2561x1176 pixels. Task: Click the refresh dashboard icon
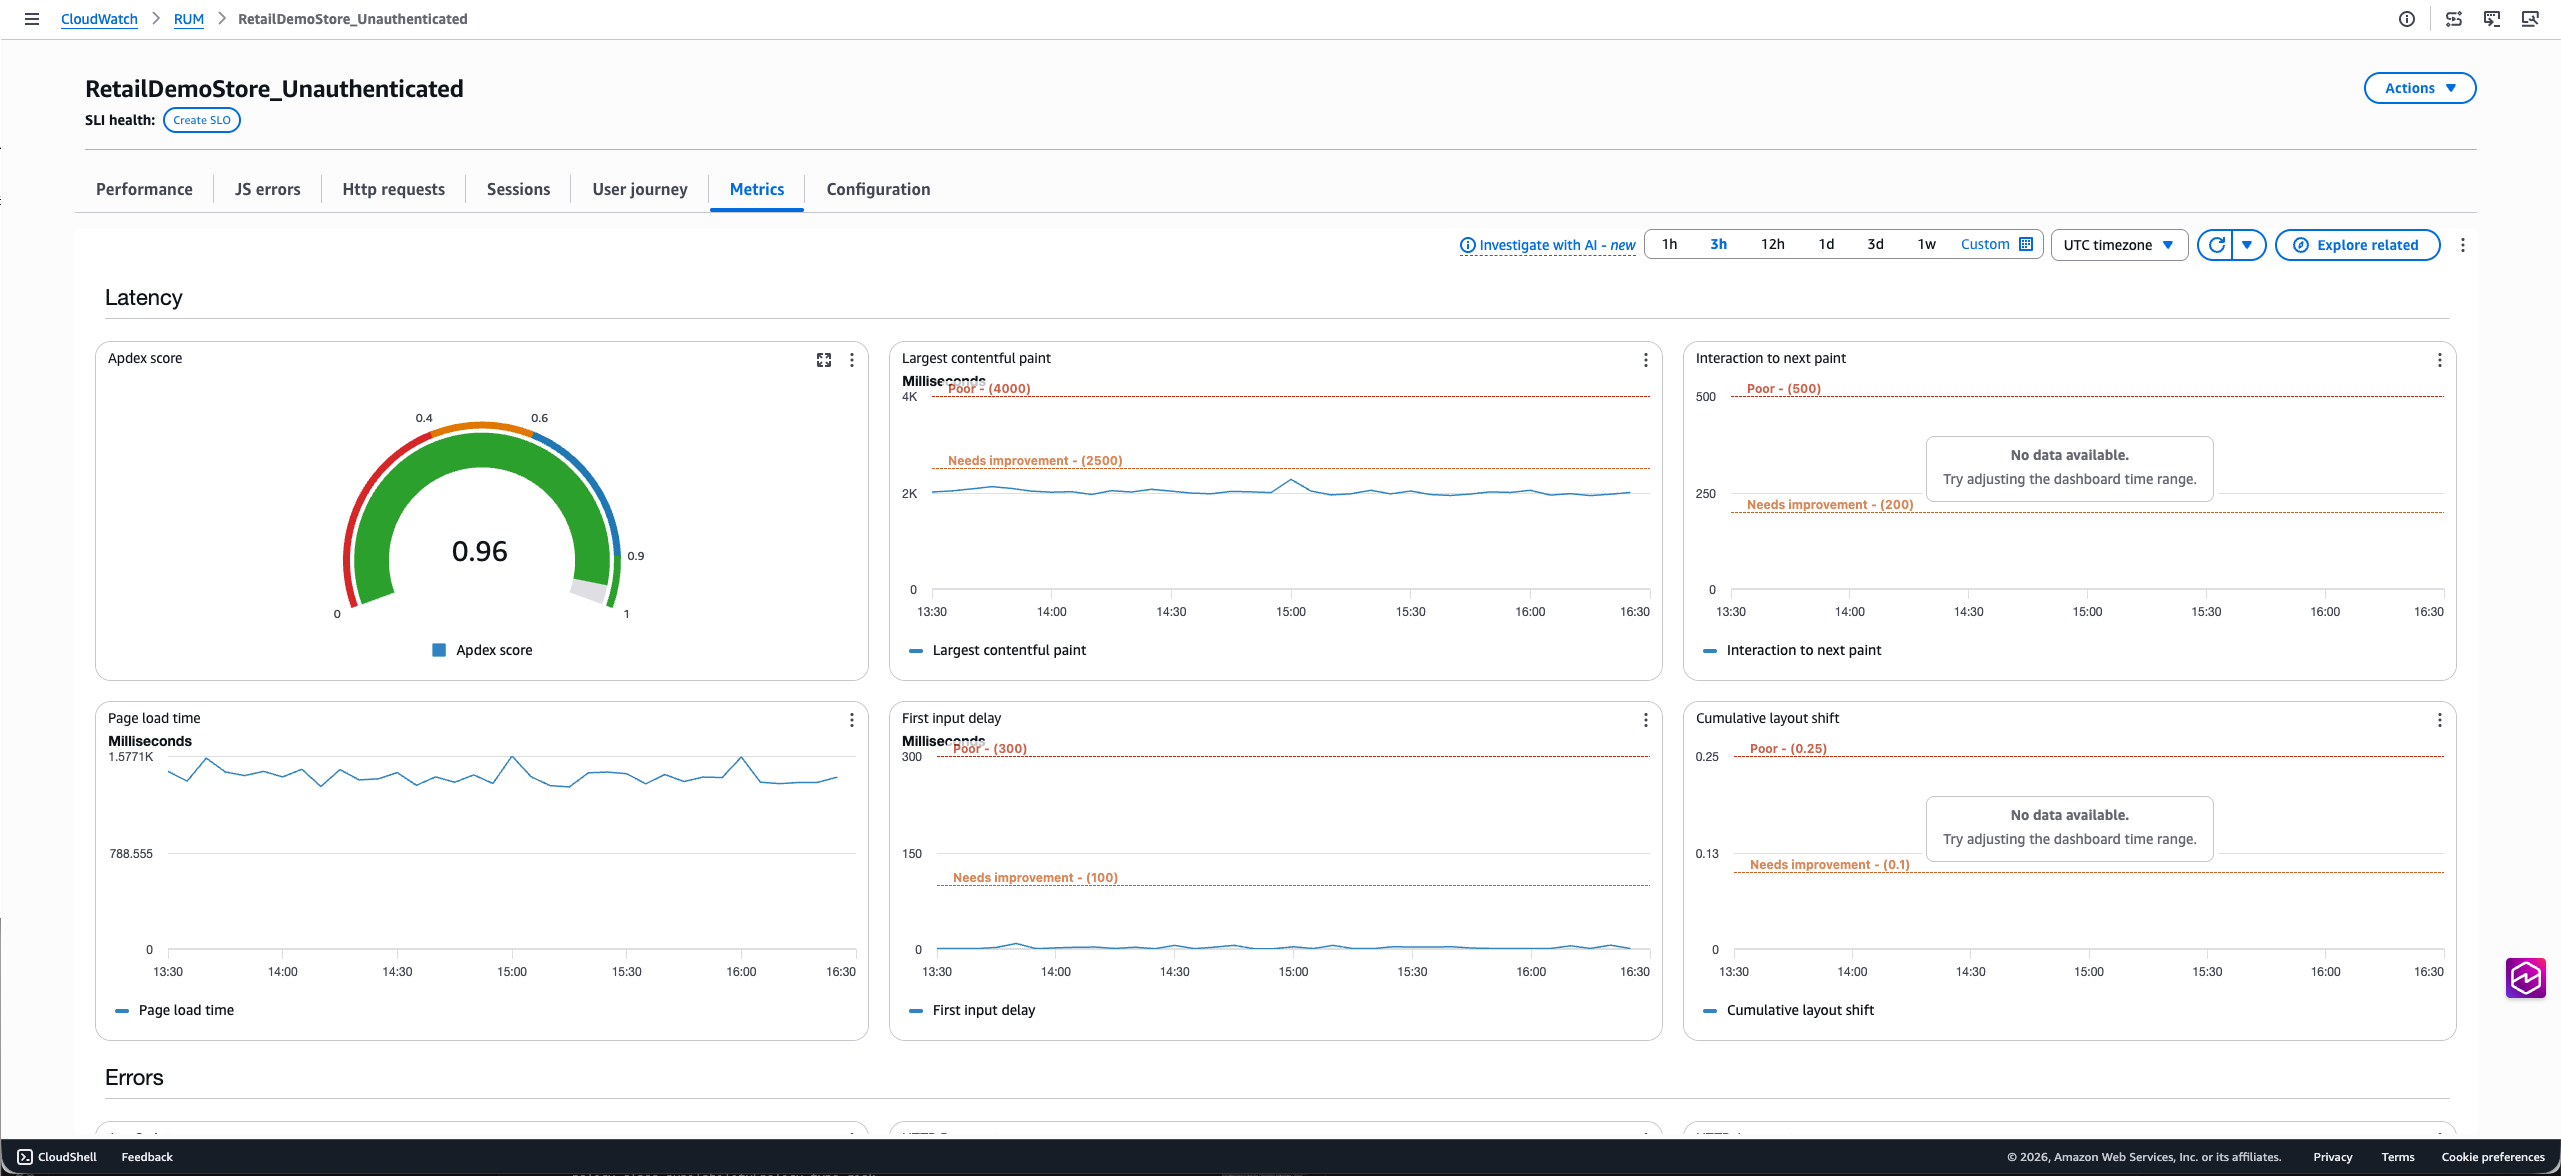point(2216,245)
